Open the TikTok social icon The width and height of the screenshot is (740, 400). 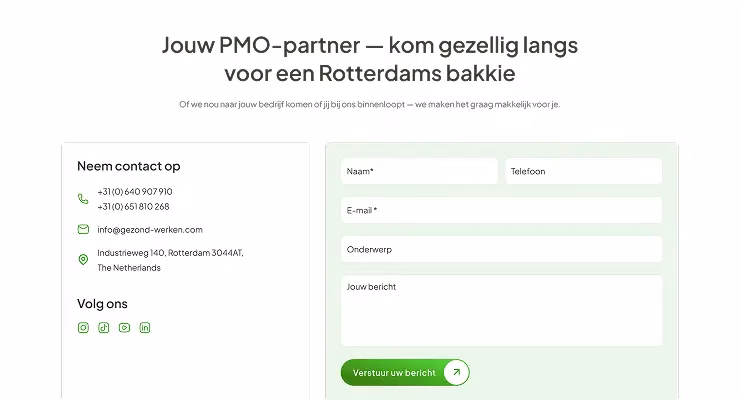point(104,327)
